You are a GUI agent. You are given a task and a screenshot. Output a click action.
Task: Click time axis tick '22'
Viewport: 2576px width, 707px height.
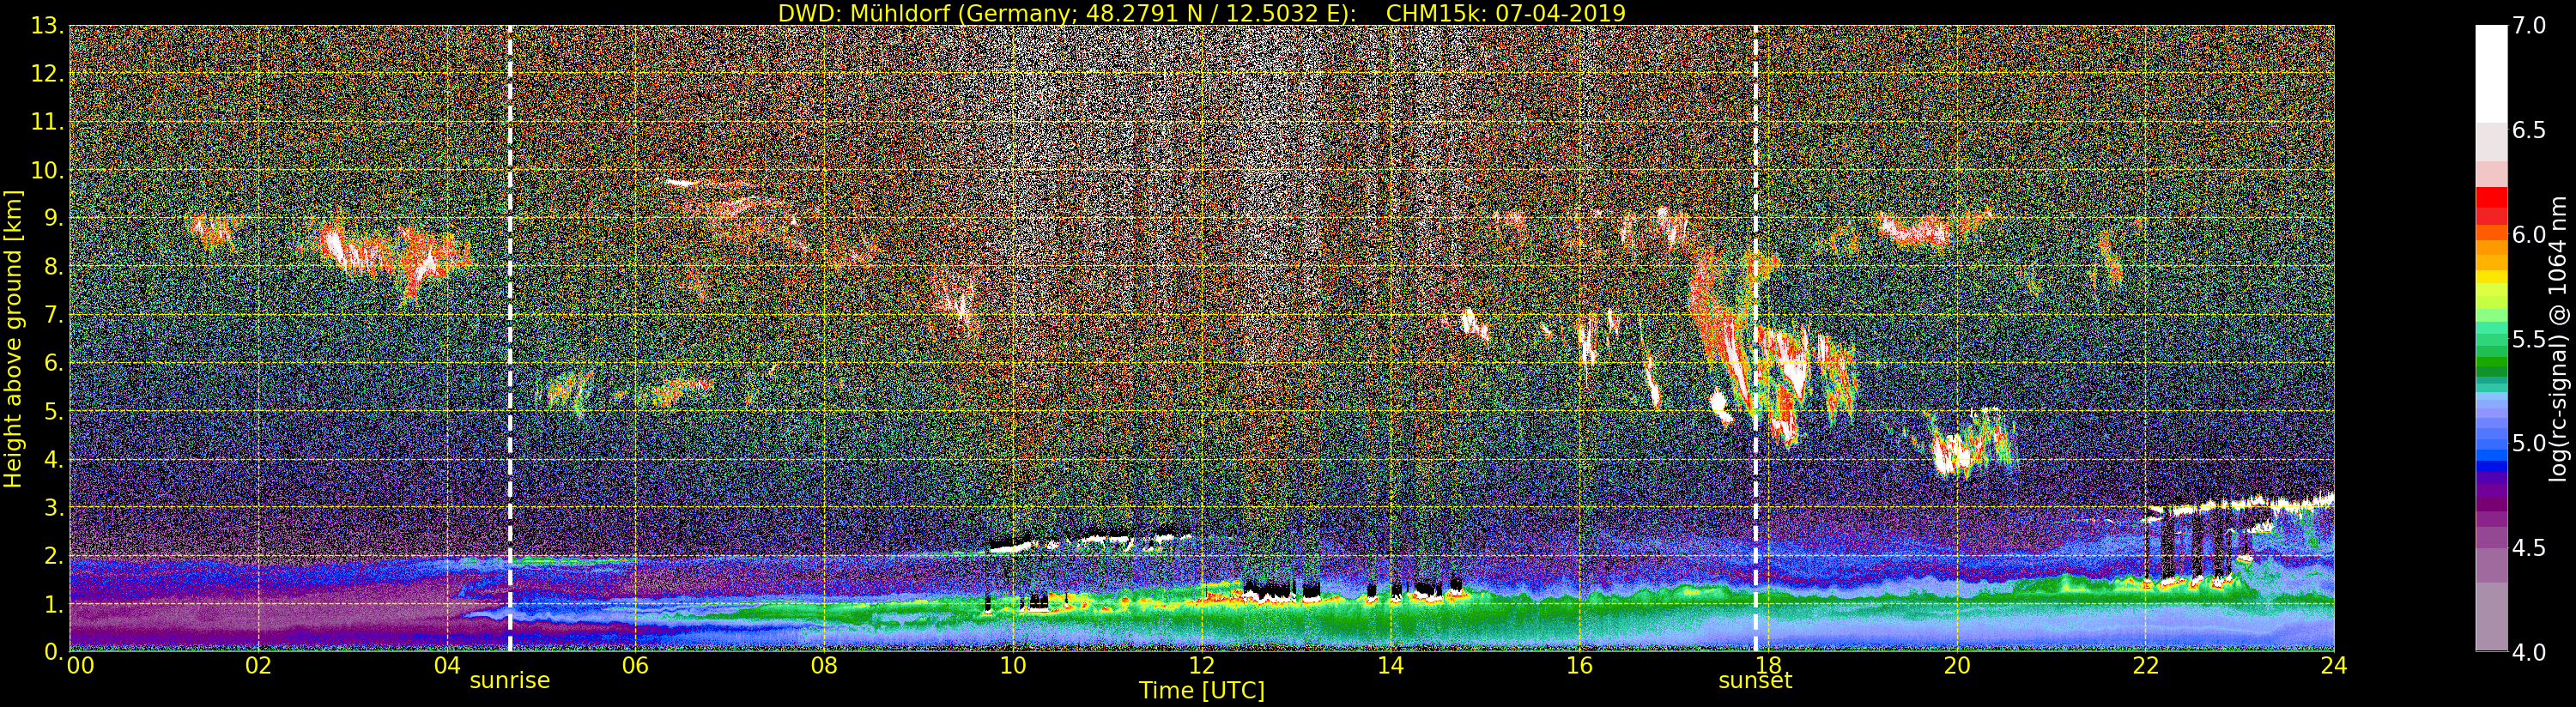[2146, 665]
